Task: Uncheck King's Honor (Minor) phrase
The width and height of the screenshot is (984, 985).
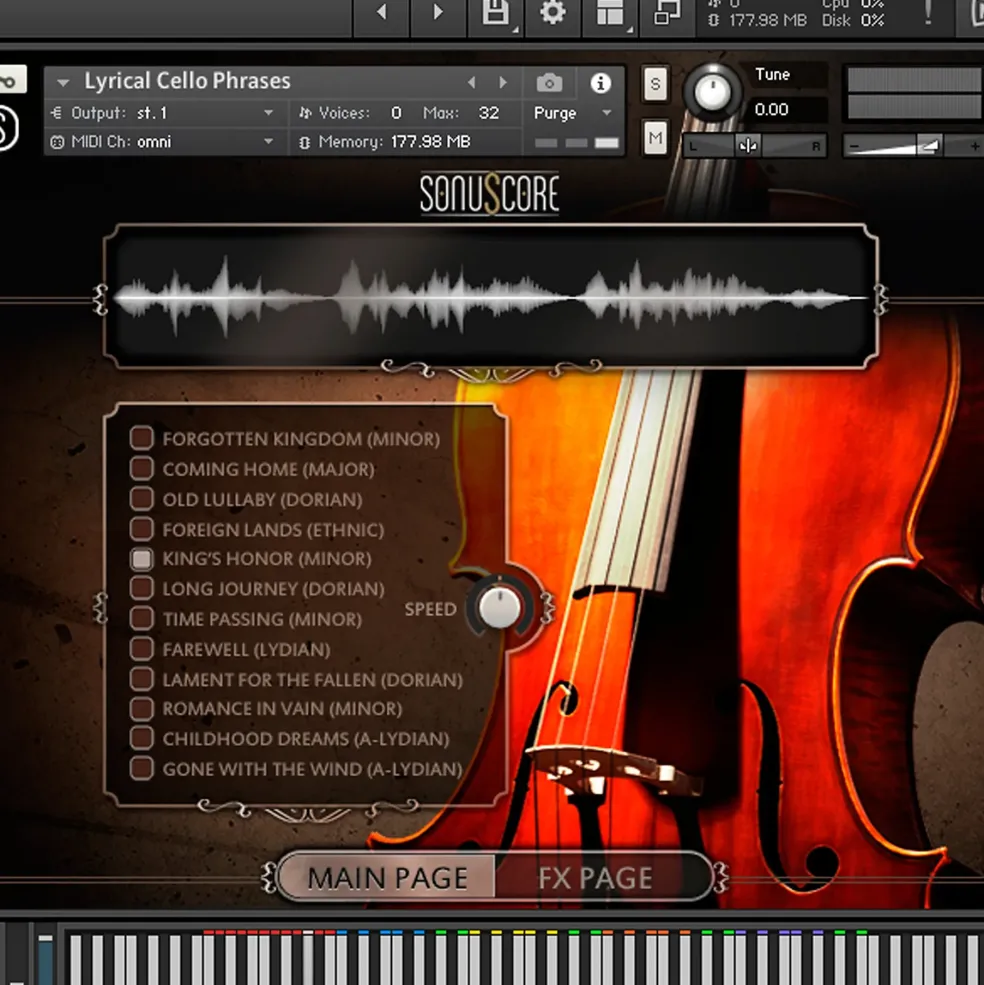Action: click(142, 559)
